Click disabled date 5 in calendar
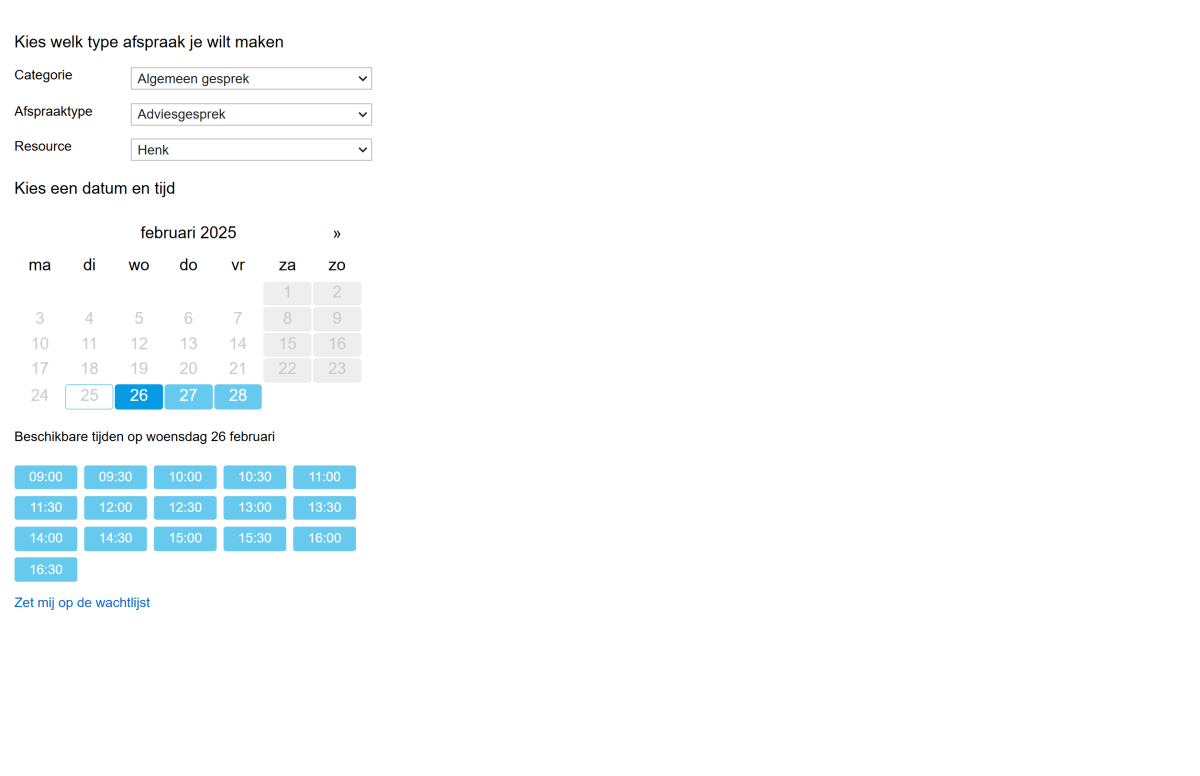Screen dimensions: 1200x776 (x=139, y=319)
